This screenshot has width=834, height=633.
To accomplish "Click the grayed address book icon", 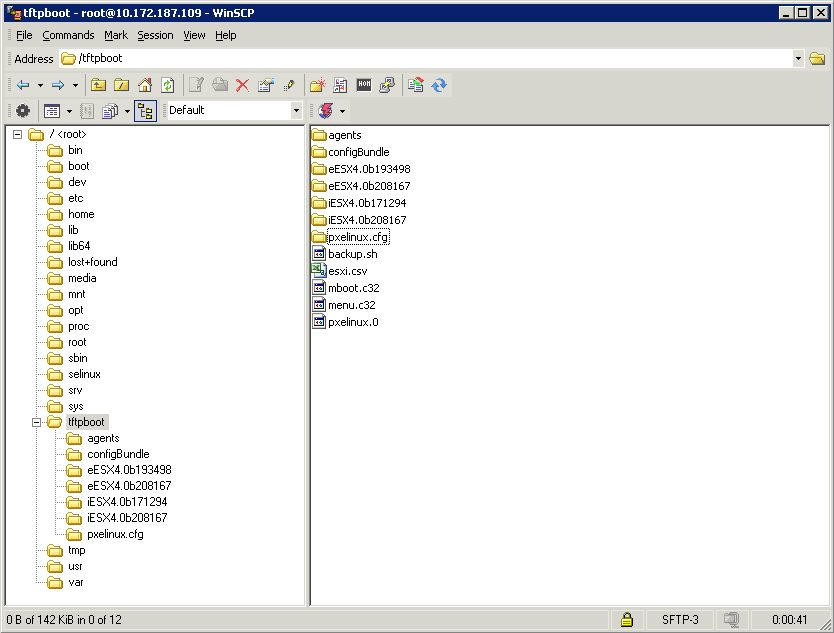I will [x=87, y=111].
